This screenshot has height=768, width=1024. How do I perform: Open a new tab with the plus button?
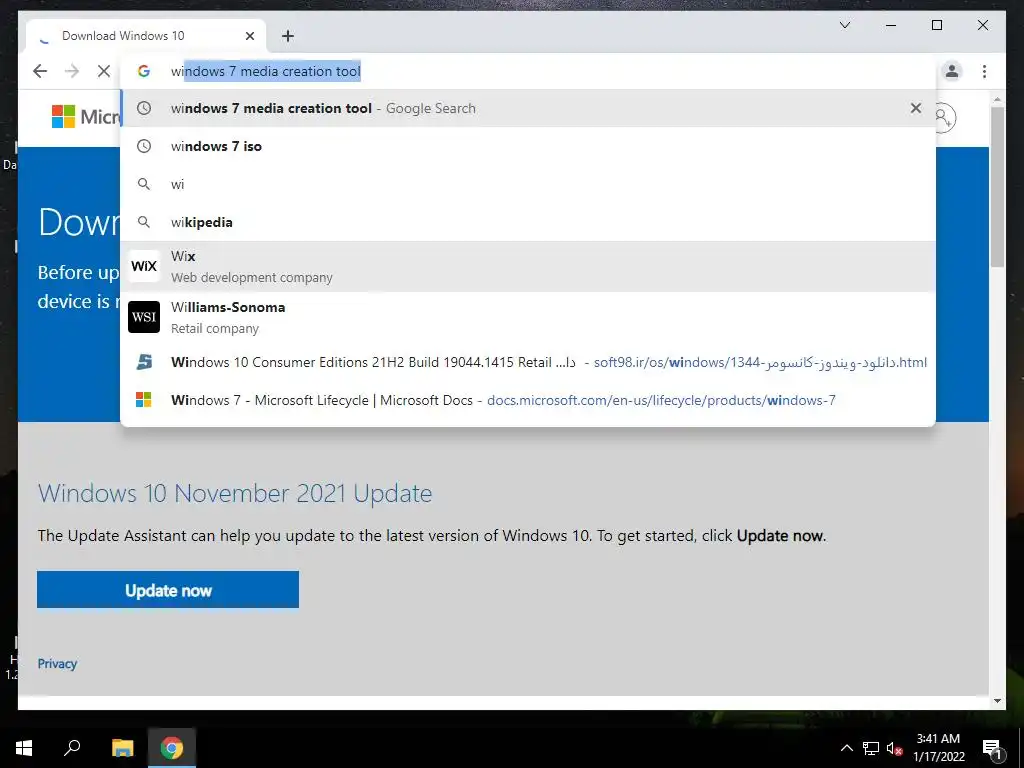click(x=288, y=36)
